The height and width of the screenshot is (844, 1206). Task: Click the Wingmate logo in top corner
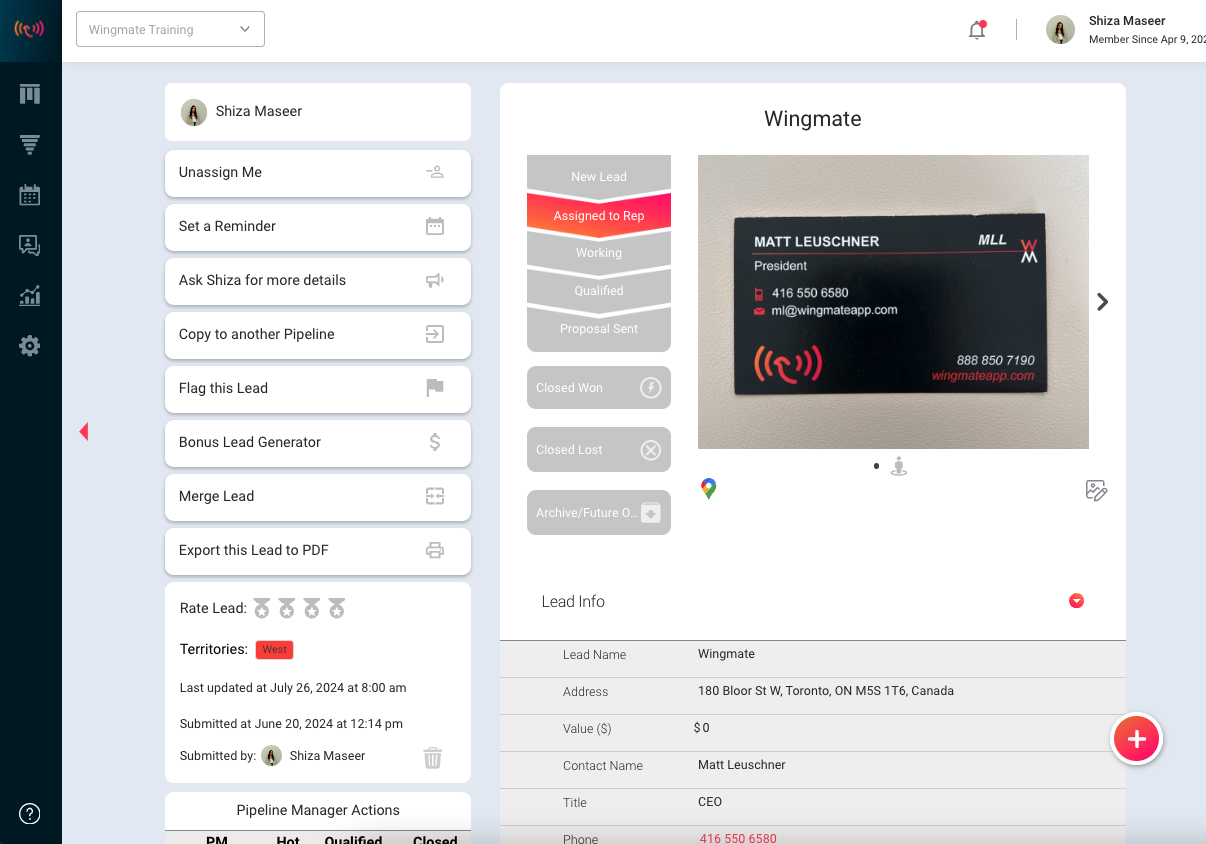click(x=30, y=28)
